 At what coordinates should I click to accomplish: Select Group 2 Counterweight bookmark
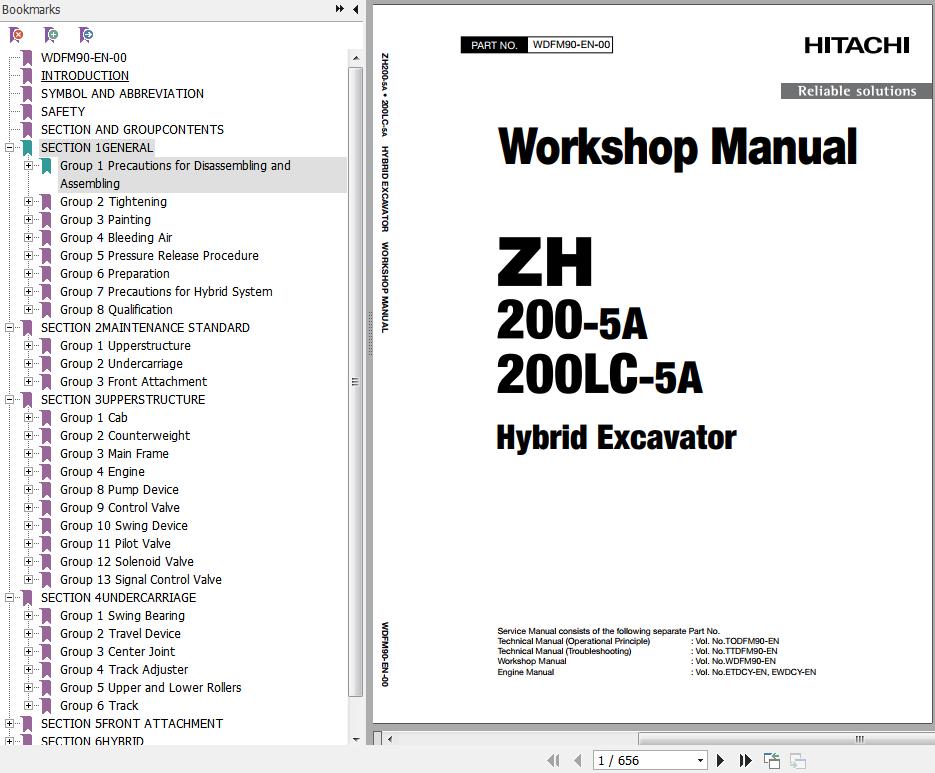coord(125,436)
